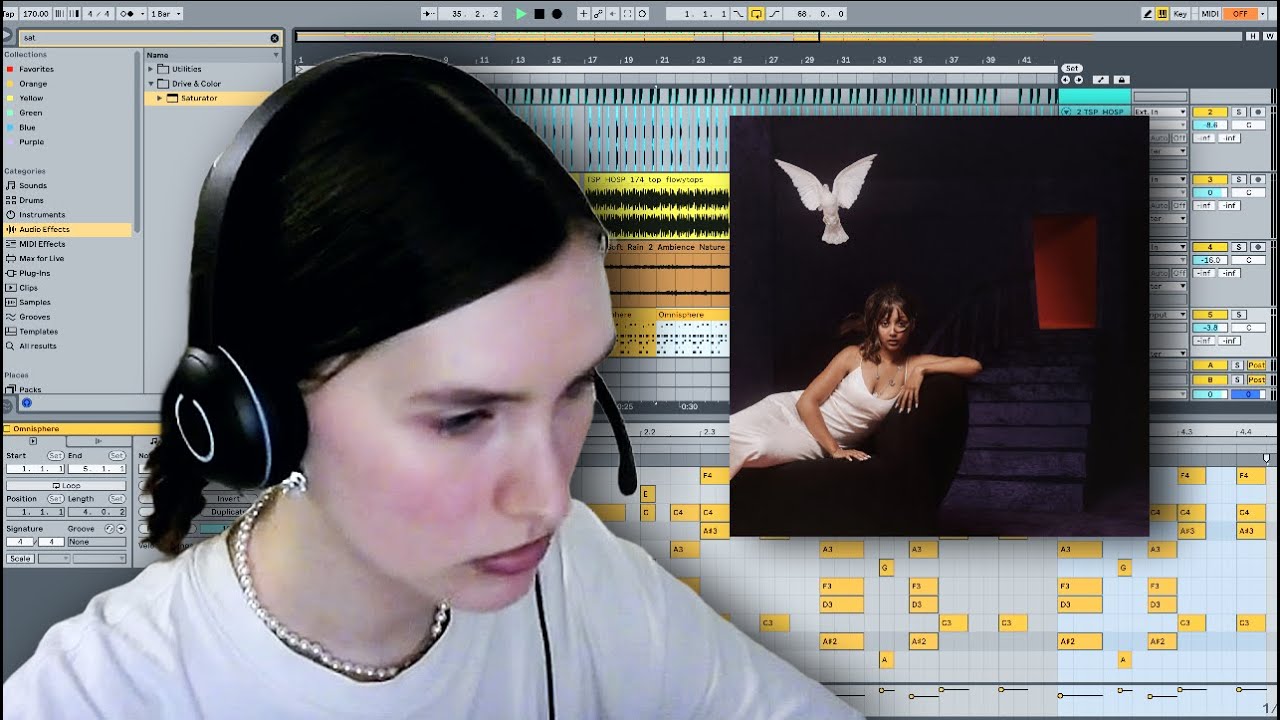Fold the 2 TSP_HOSP track
The width and height of the screenshot is (1280, 720).
(1066, 112)
